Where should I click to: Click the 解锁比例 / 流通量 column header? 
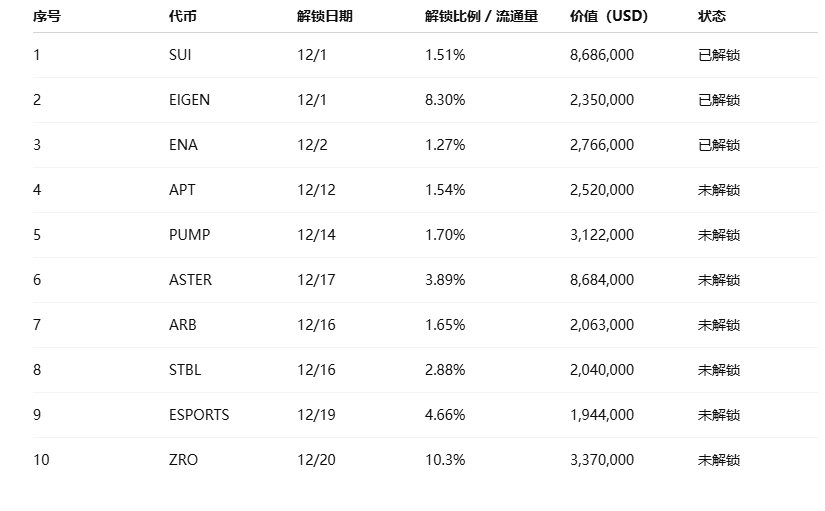coord(481,16)
